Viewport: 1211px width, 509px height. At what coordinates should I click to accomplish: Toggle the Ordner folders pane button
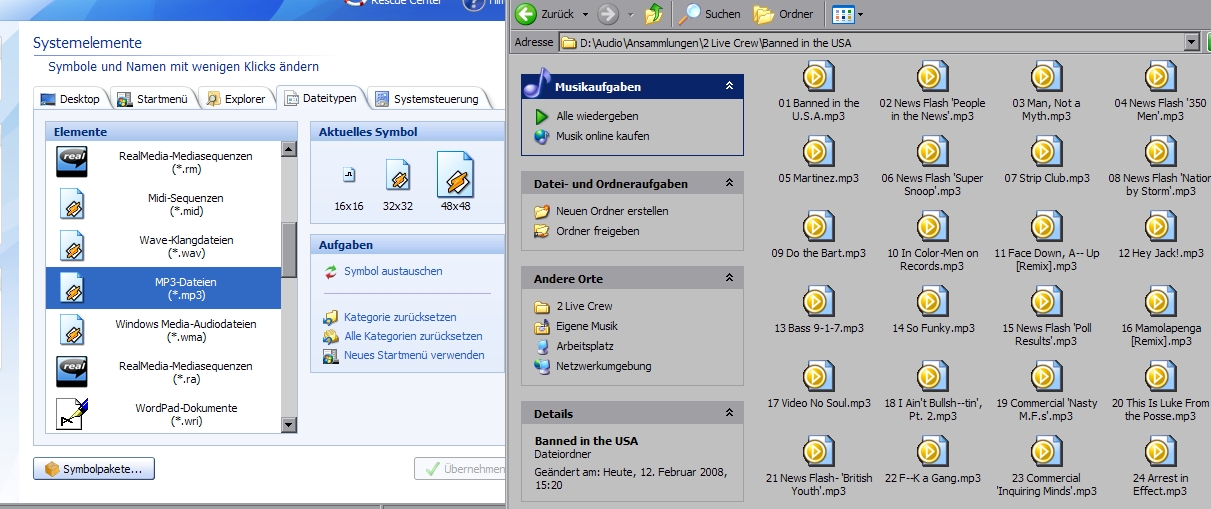click(783, 14)
